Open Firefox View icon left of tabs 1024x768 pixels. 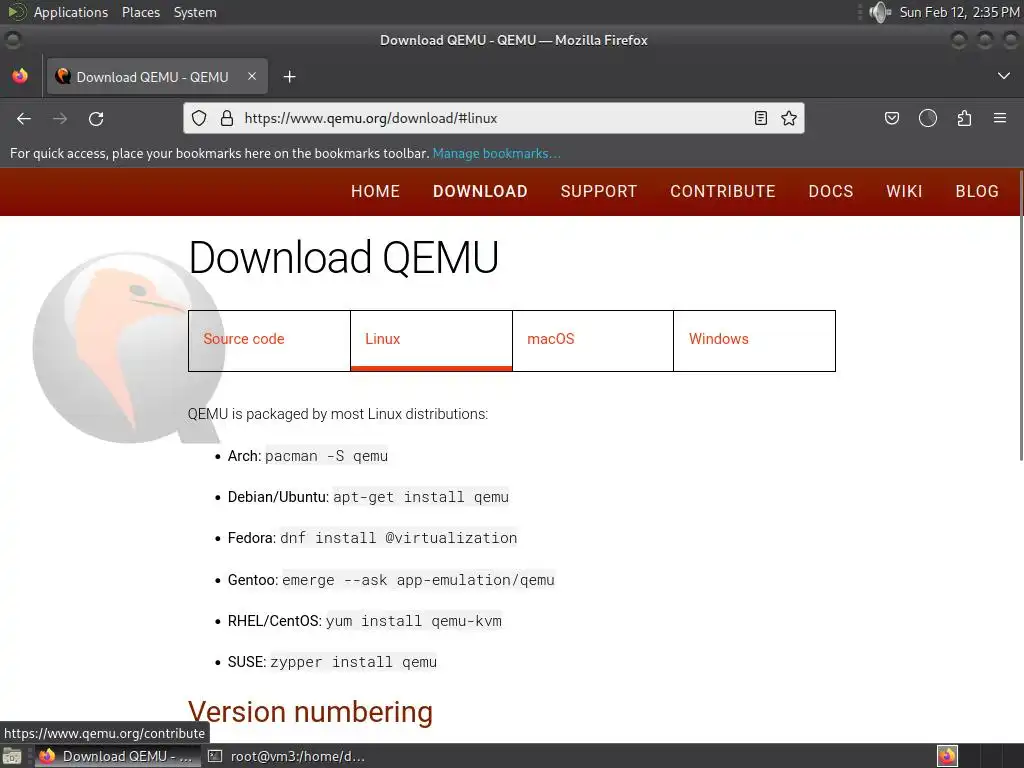coord(20,76)
